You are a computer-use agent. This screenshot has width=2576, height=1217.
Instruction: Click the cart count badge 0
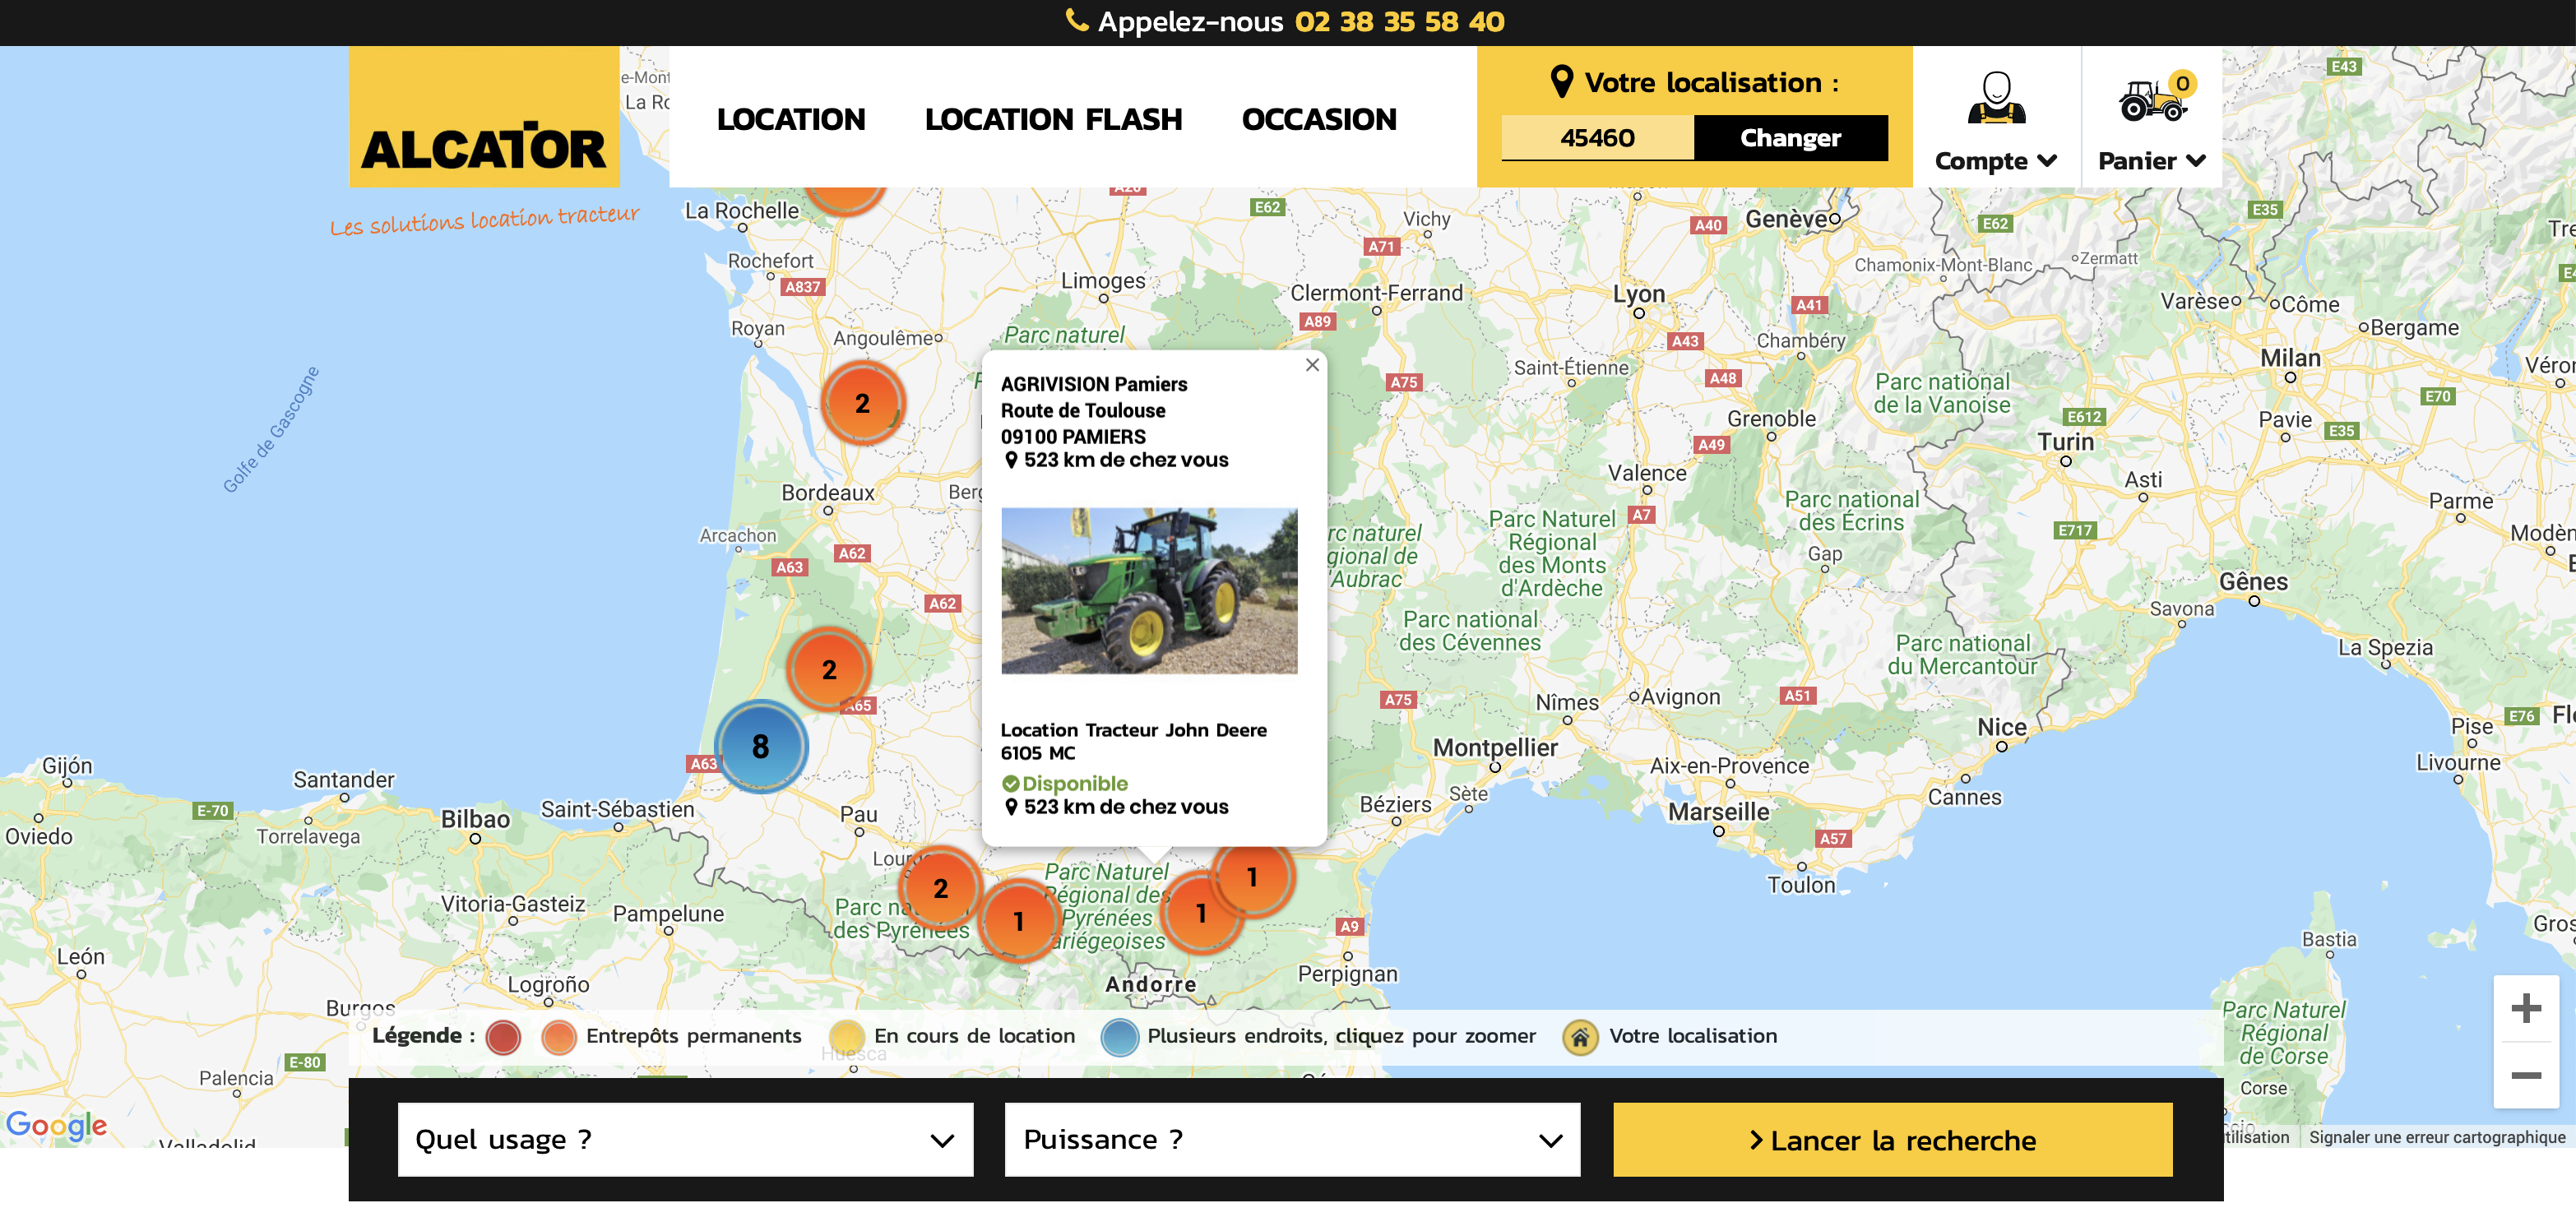(x=2183, y=84)
